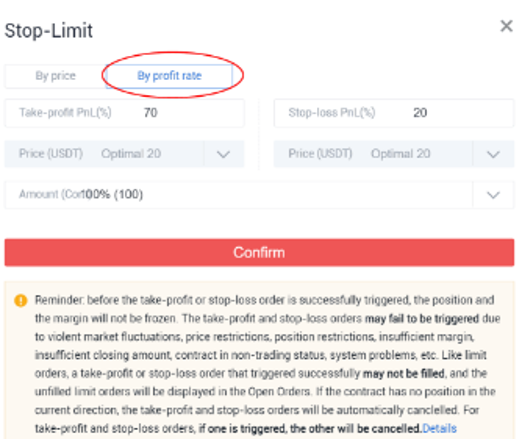Click the Take-profit PnL(%) input field

(124, 113)
